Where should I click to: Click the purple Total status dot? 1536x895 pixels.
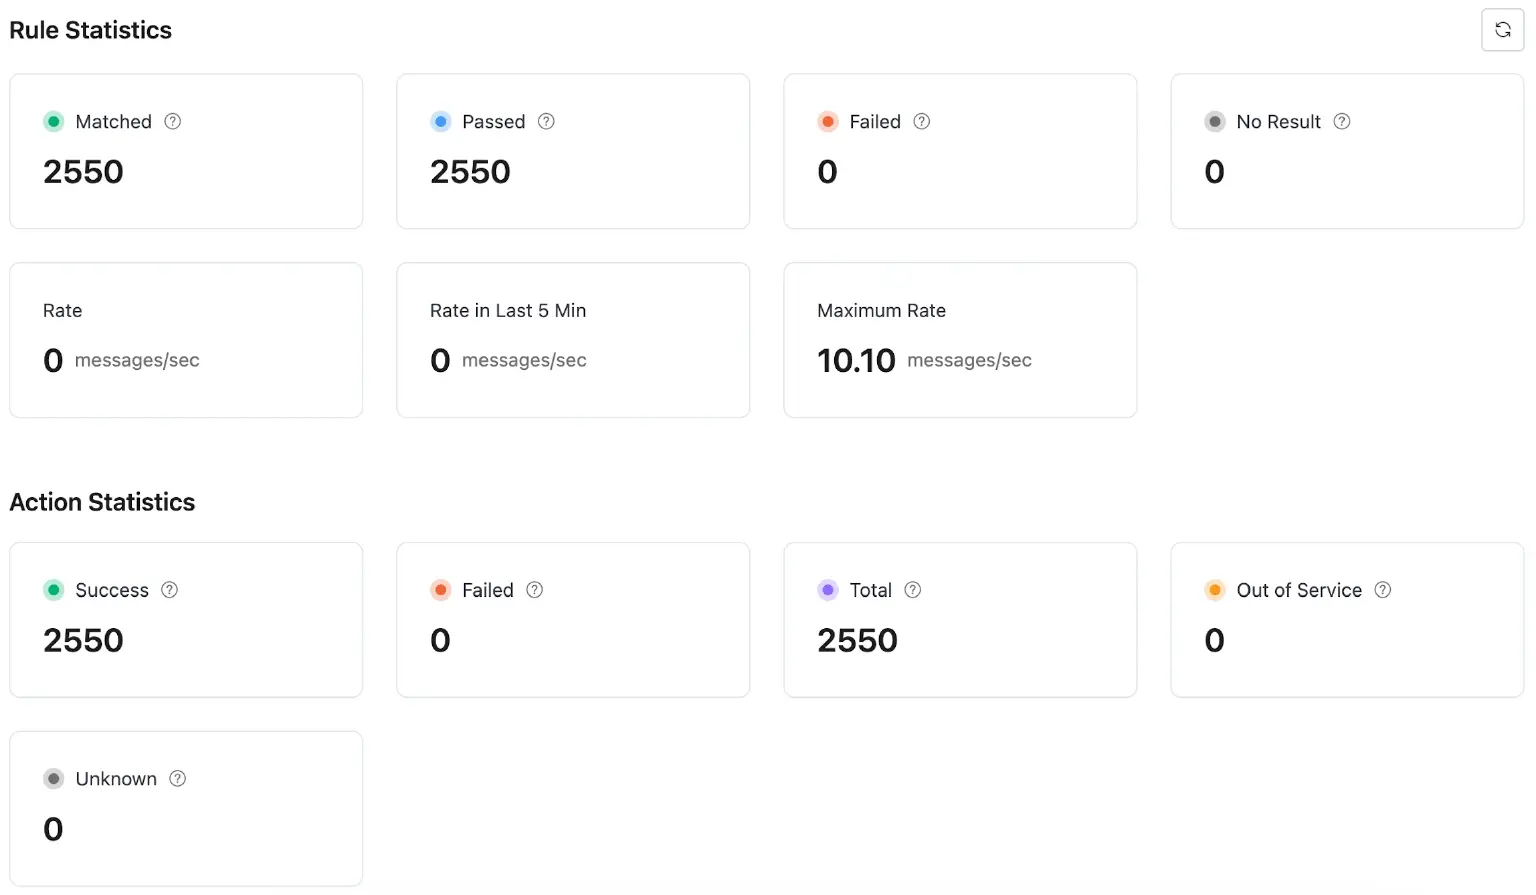827,590
